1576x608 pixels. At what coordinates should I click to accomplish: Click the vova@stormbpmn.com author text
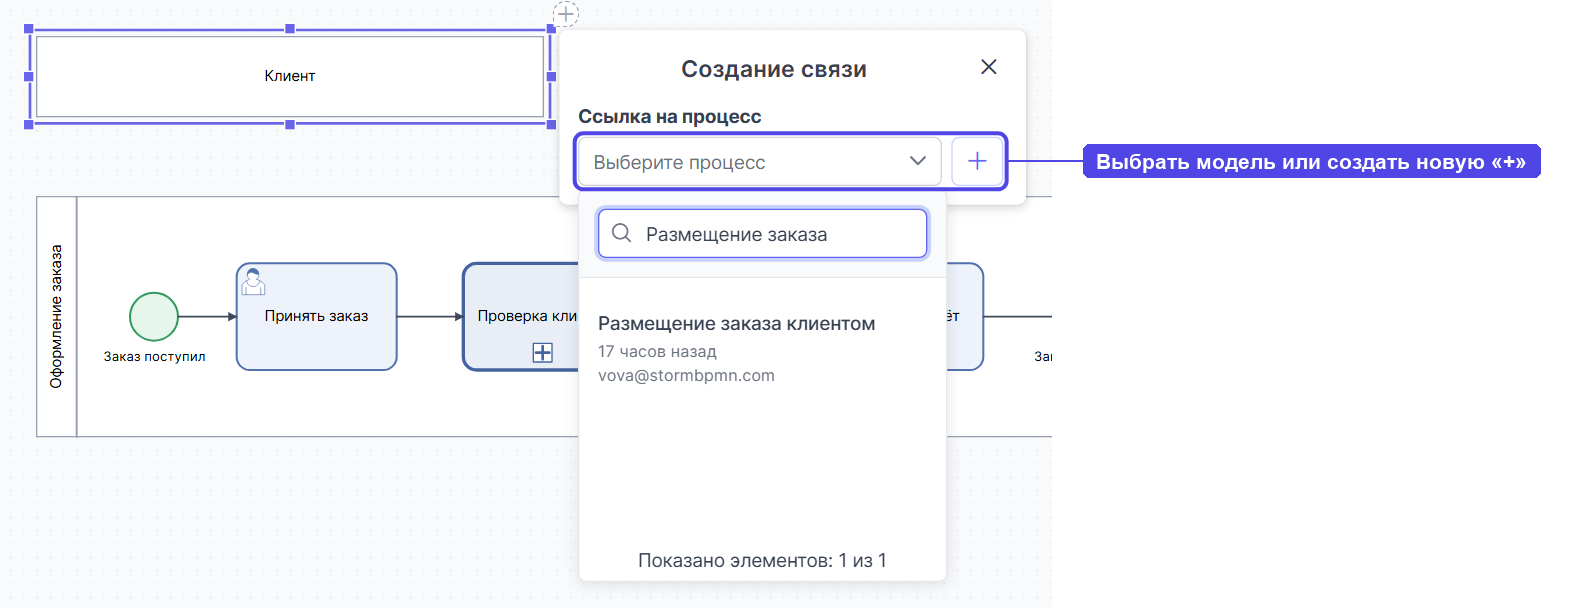click(686, 376)
